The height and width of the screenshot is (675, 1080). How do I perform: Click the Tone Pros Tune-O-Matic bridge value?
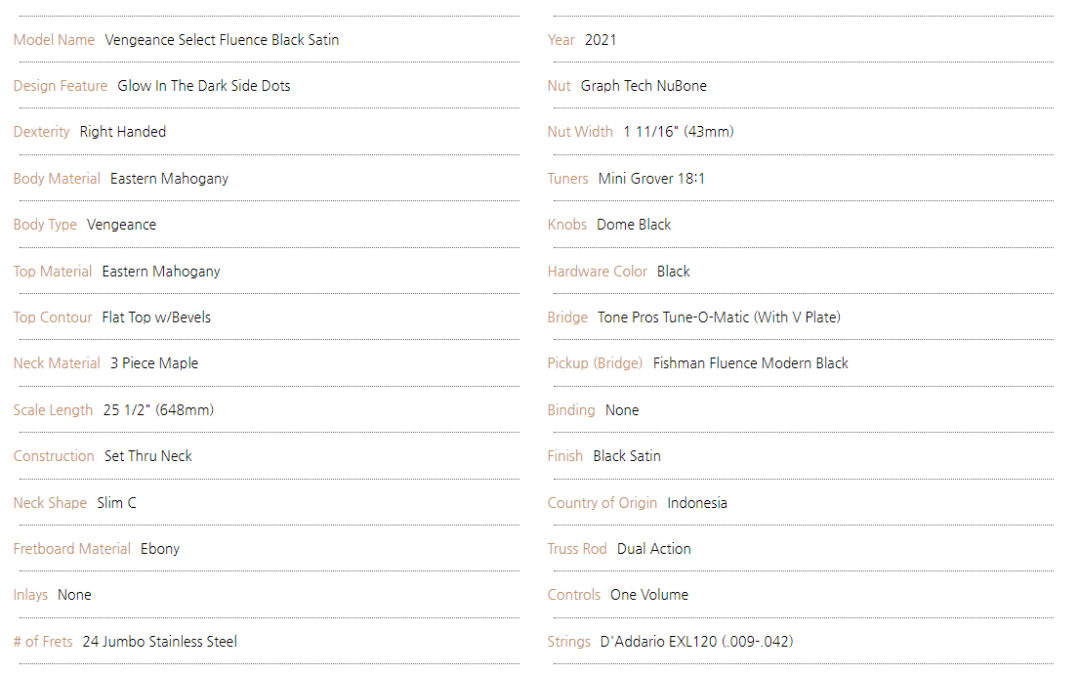(x=719, y=318)
